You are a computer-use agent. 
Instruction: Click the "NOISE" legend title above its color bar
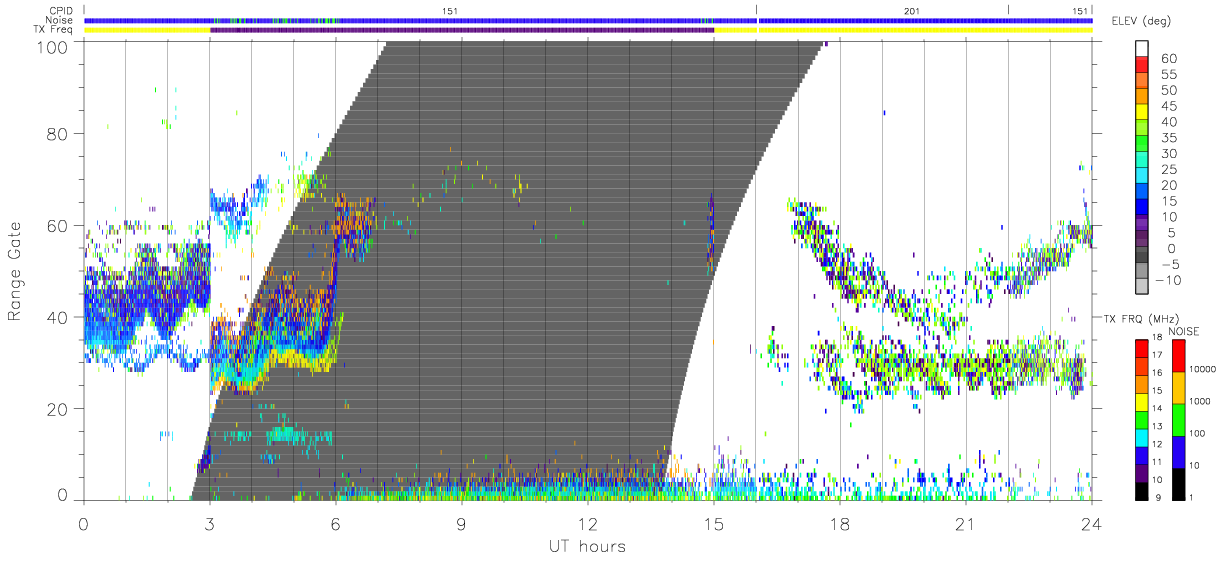(x=1185, y=331)
